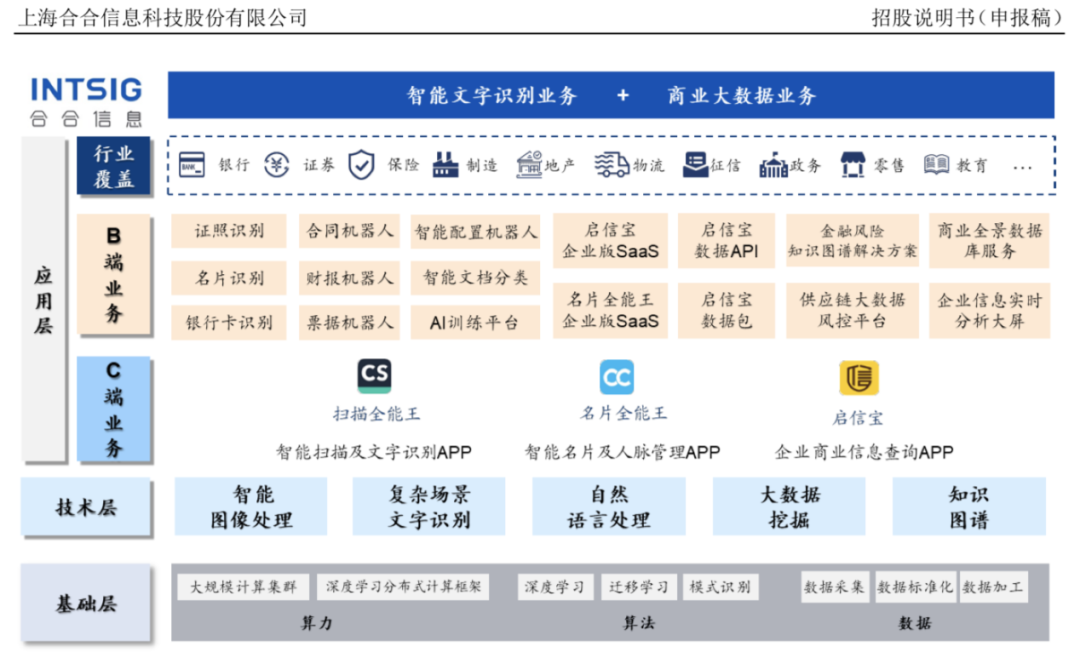Click the CS 扫描全能王 app icon

point(375,375)
